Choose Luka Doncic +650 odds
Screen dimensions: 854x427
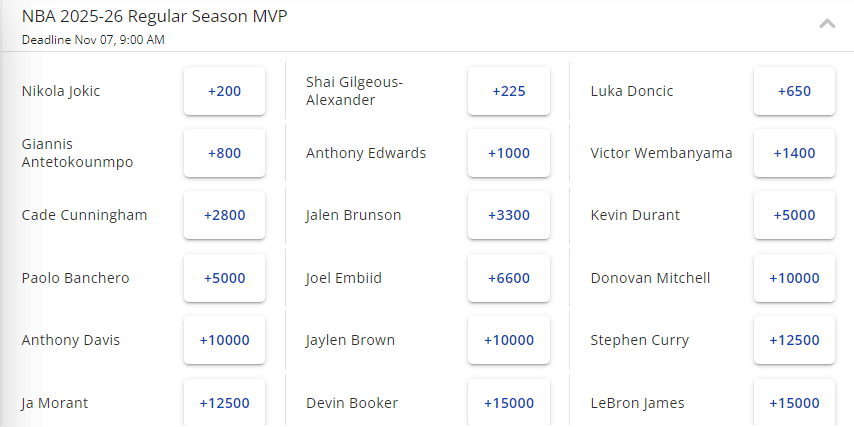pos(794,91)
